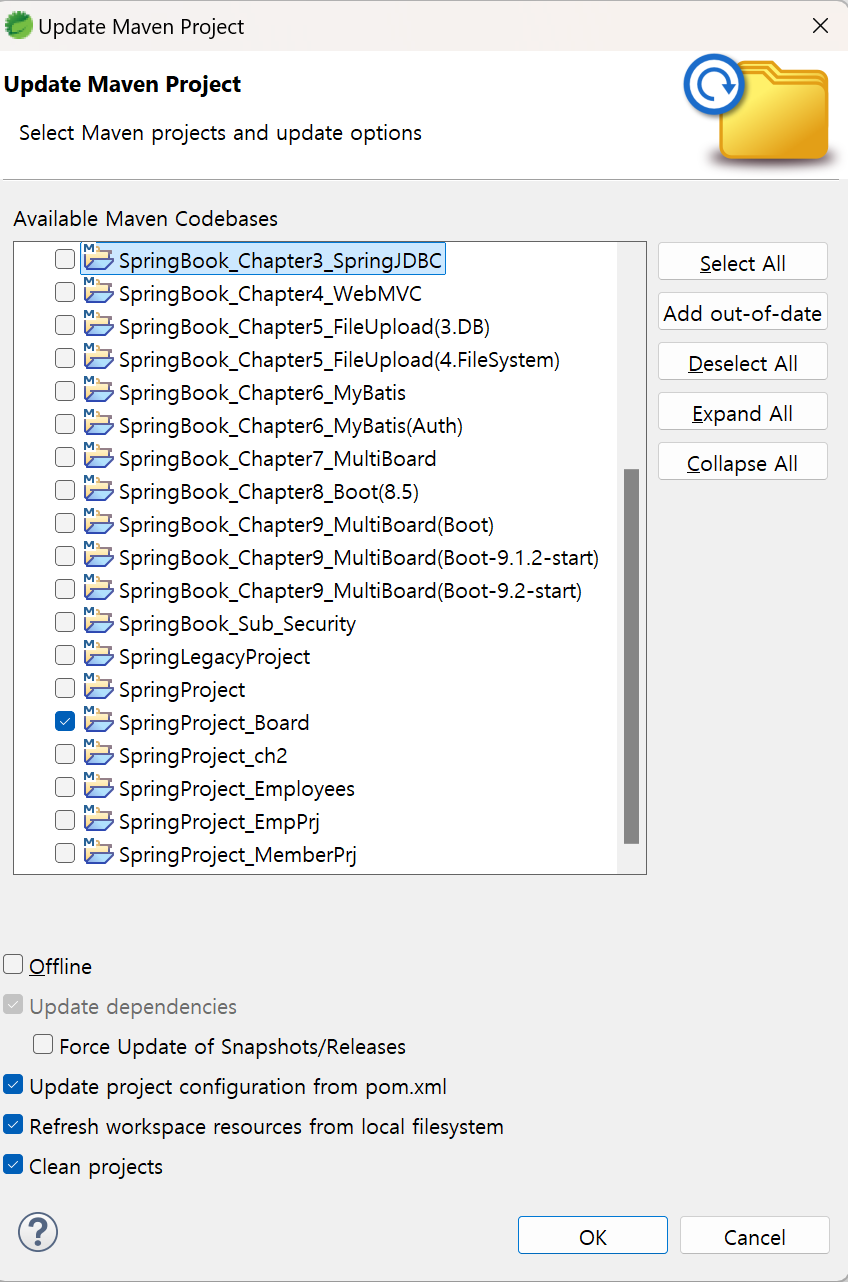The width and height of the screenshot is (848, 1282).
Task: Click the MultiBoard(Boot-9.2-start) project folder icon
Action: [98, 589]
